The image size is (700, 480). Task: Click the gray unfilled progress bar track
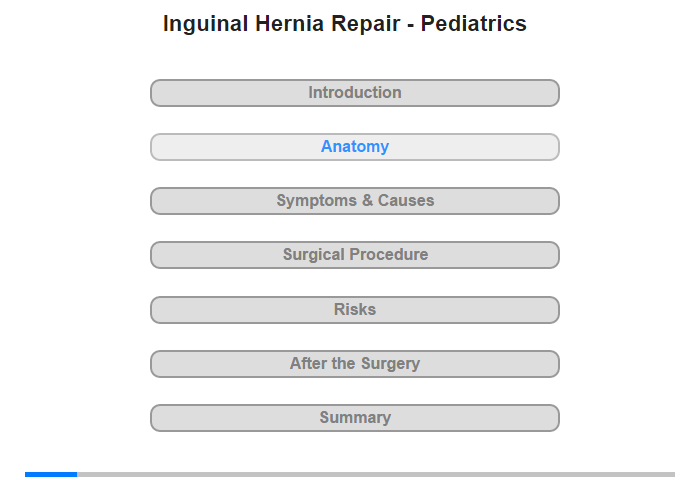pos(376,474)
